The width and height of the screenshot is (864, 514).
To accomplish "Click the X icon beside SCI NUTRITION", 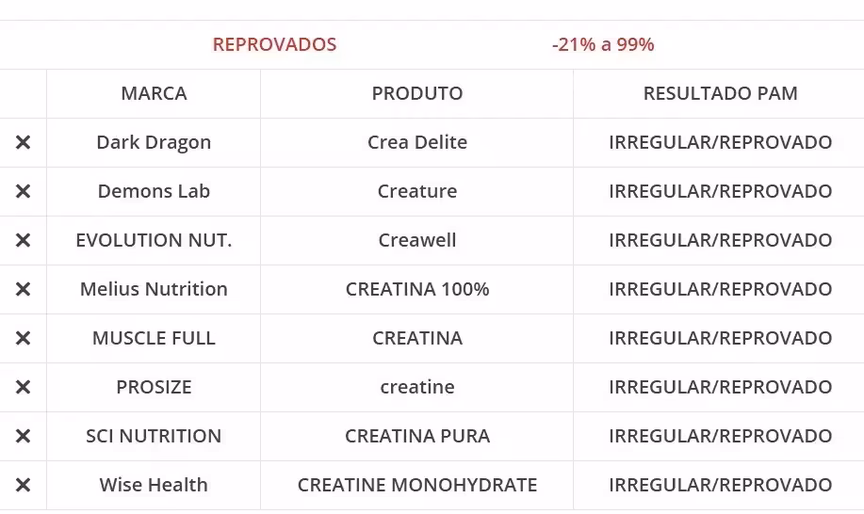I will (x=23, y=437).
